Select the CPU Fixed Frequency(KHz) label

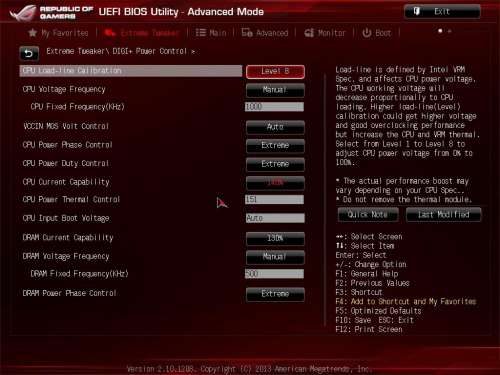[x=77, y=107]
